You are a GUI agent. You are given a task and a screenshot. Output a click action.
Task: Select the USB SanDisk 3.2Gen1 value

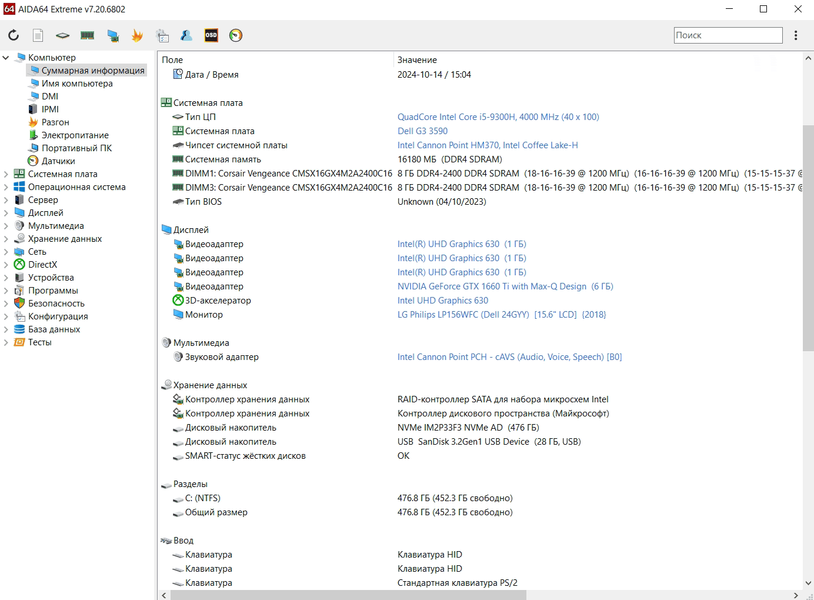point(489,442)
